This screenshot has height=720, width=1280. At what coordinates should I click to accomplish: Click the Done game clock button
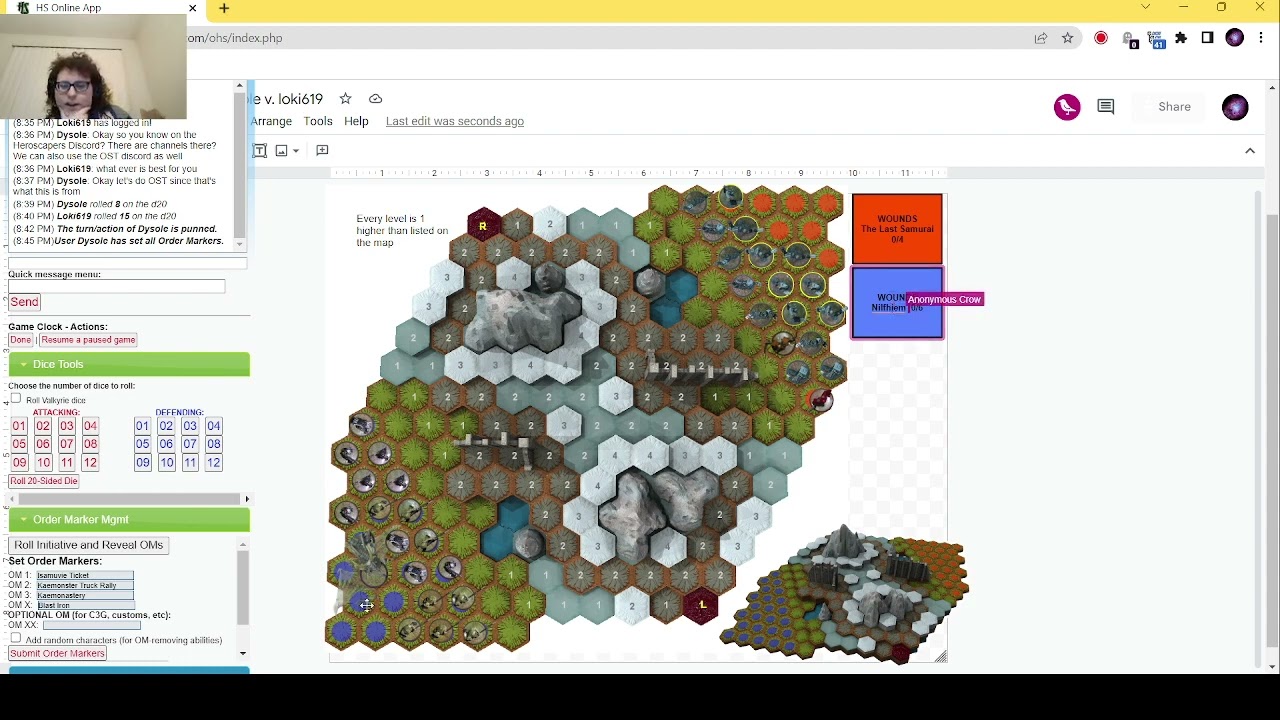point(21,340)
